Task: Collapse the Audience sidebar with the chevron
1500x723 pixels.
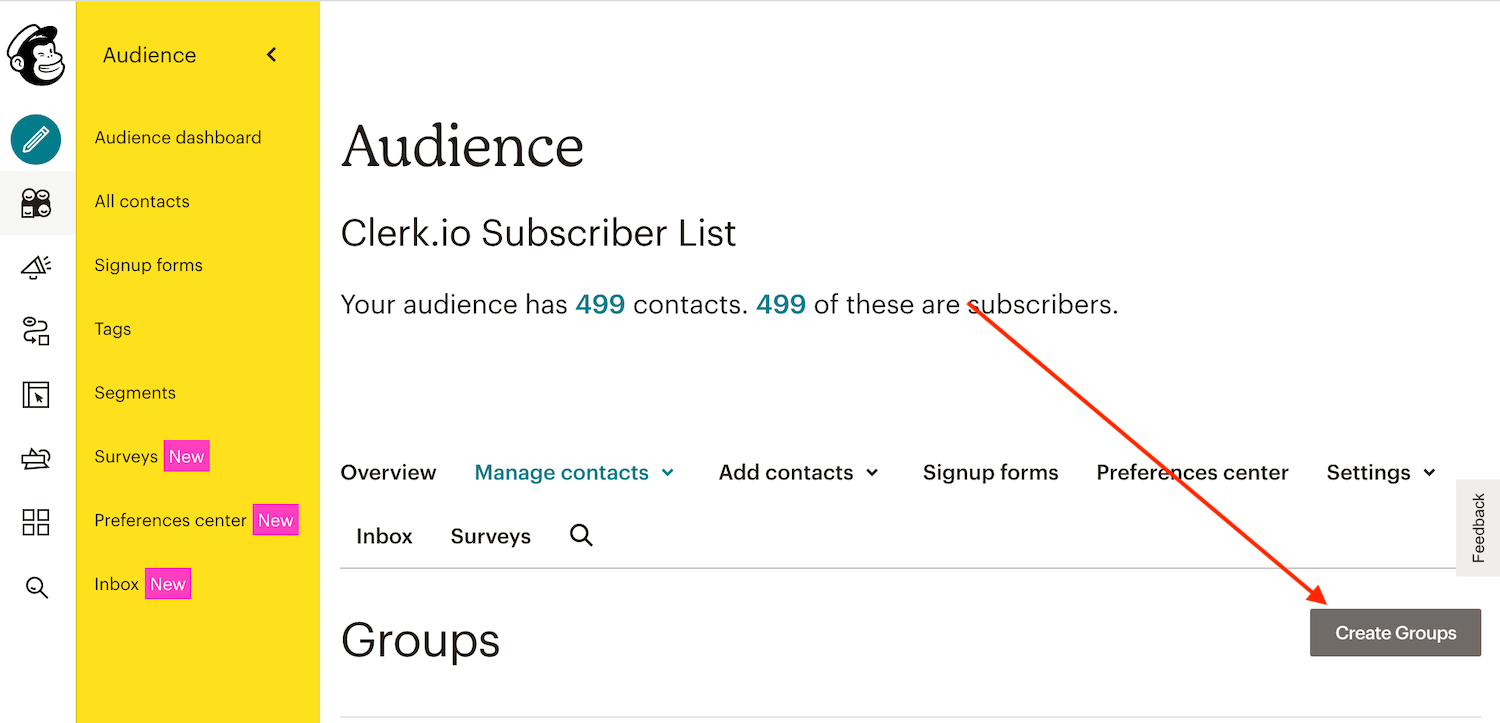Action: click(x=271, y=55)
